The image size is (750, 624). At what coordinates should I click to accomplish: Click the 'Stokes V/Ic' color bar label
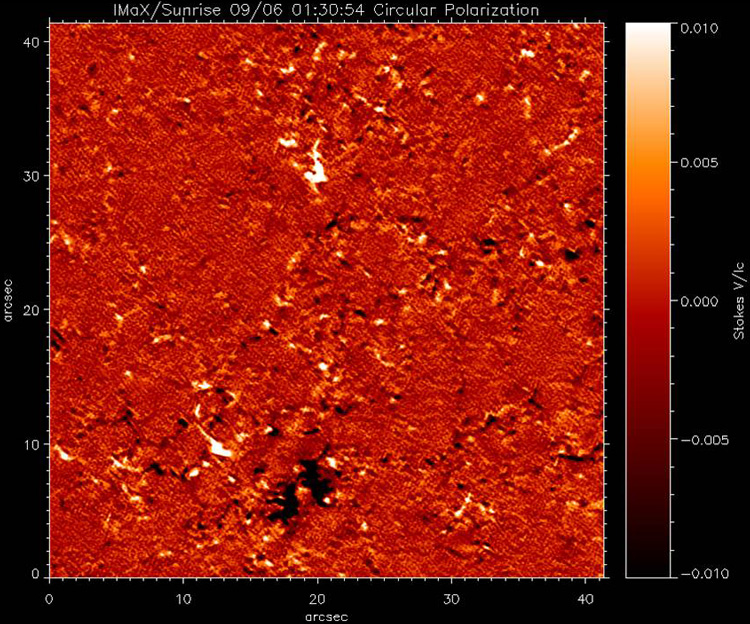point(739,300)
